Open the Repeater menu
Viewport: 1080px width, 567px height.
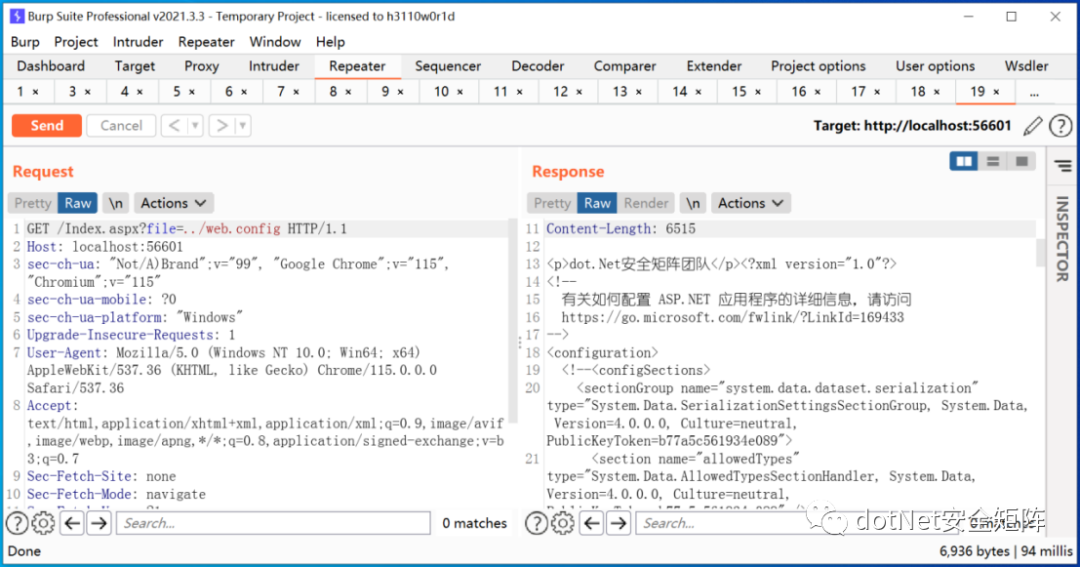[206, 42]
